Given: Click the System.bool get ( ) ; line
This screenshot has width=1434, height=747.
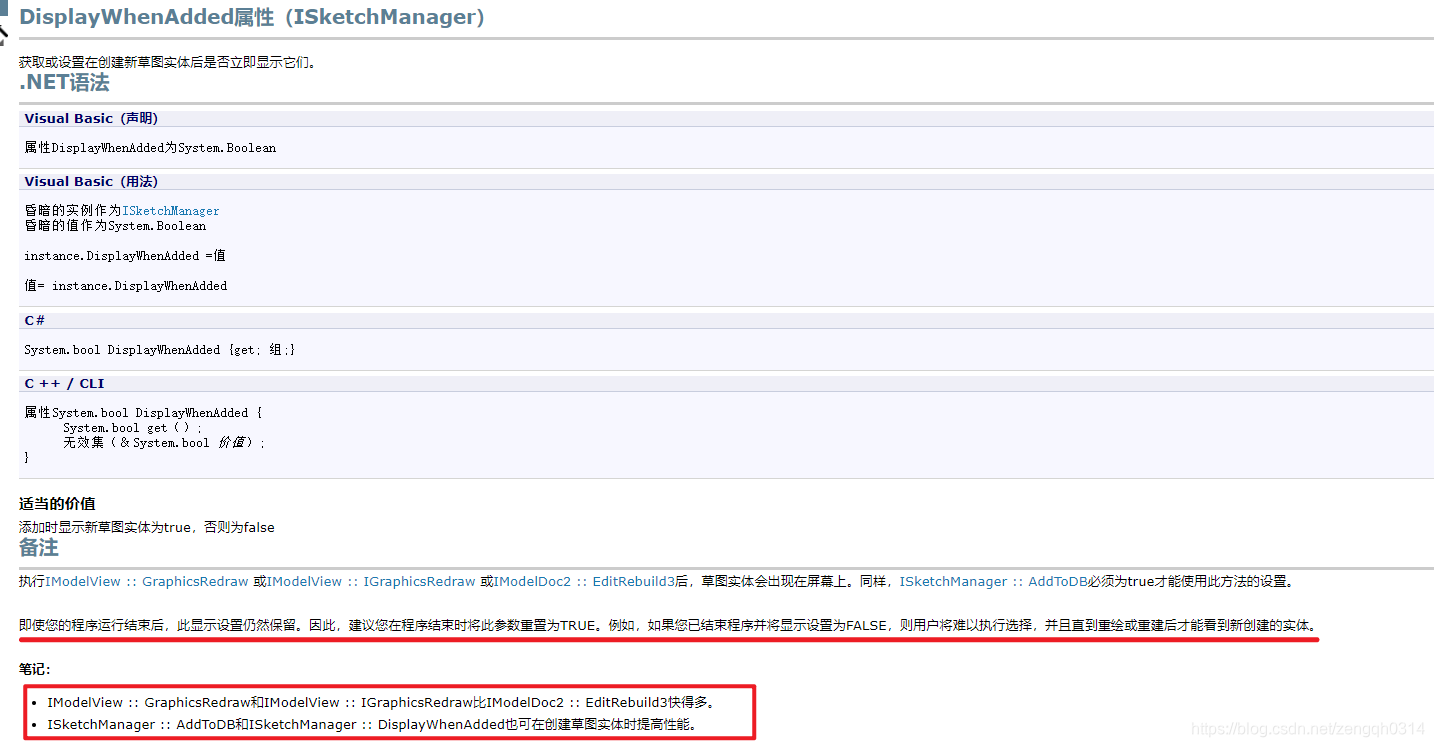Looking at the screenshot, I should 132,427.
